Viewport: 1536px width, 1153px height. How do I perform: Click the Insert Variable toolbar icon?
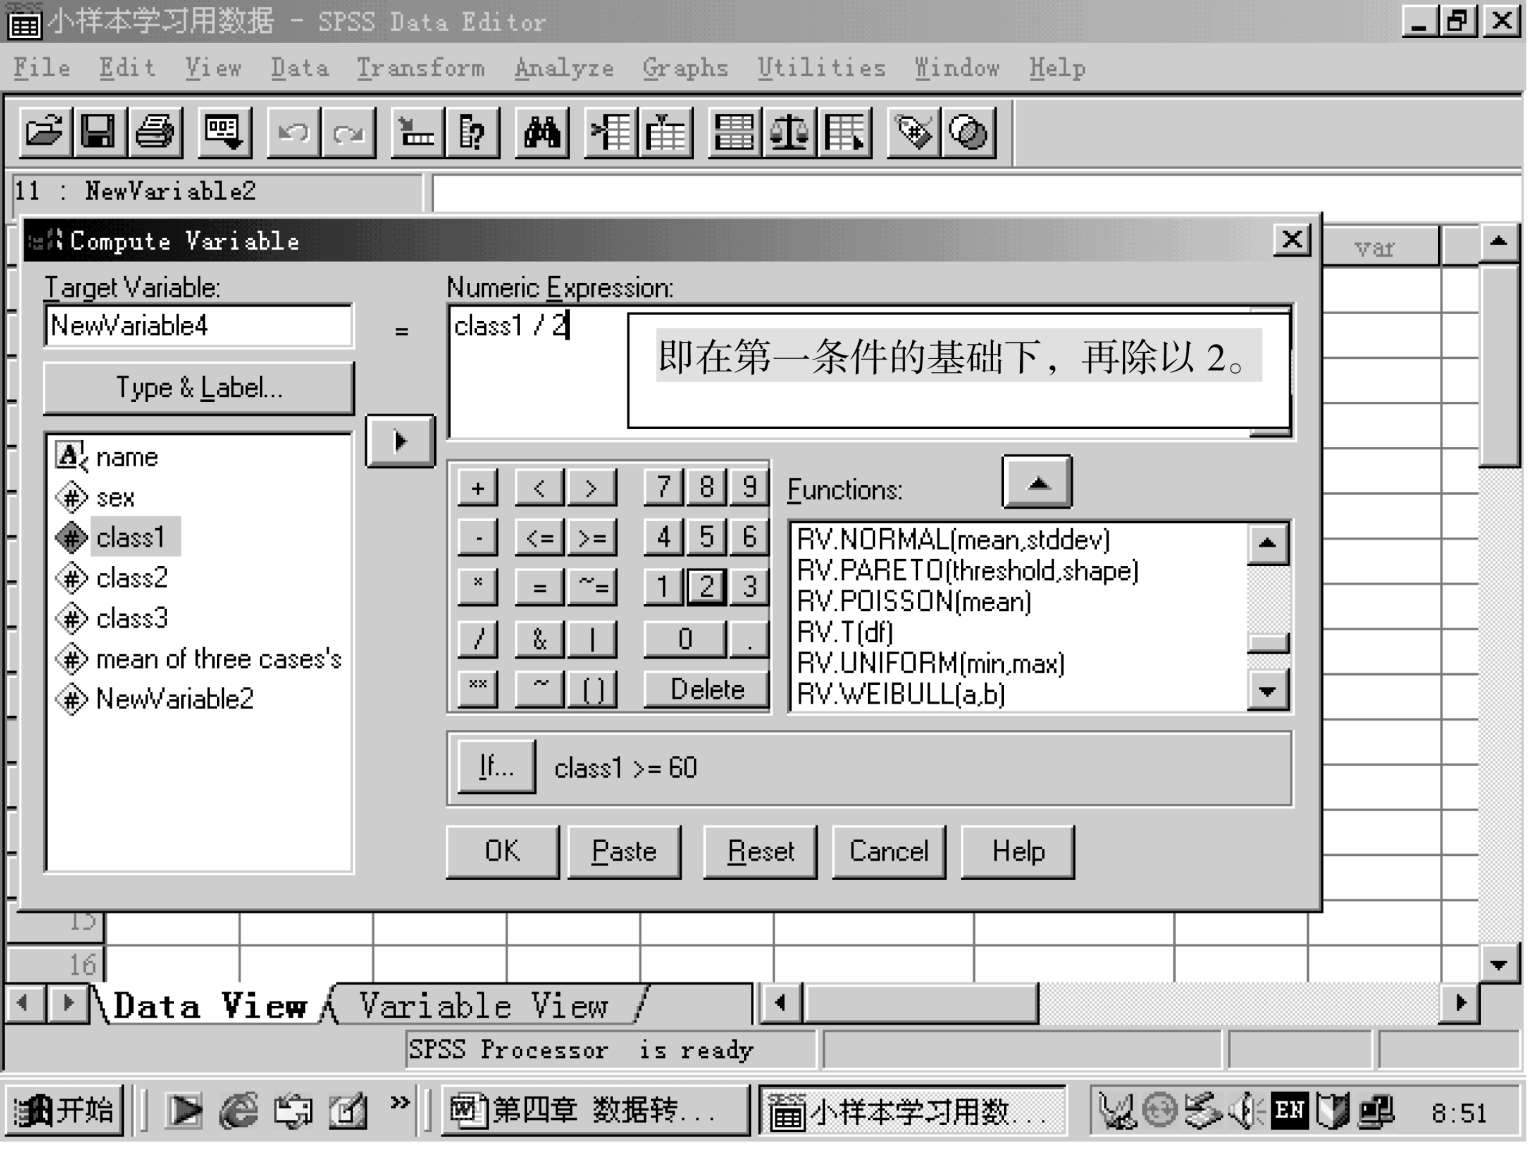tap(667, 132)
